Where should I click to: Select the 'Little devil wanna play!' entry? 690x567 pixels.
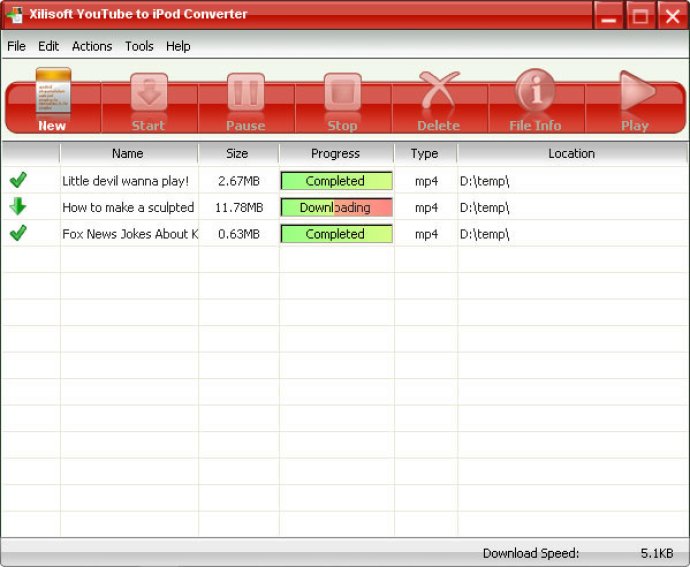(125, 181)
